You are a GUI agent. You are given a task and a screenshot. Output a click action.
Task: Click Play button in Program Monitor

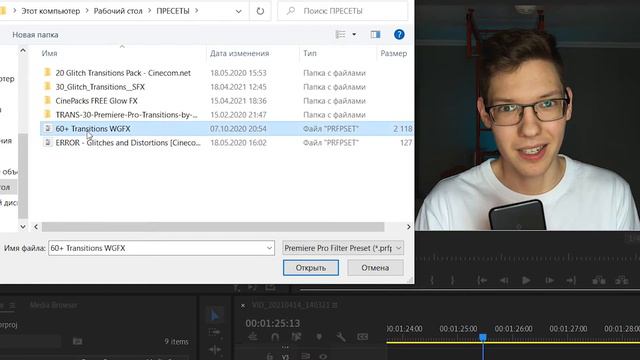click(526, 280)
